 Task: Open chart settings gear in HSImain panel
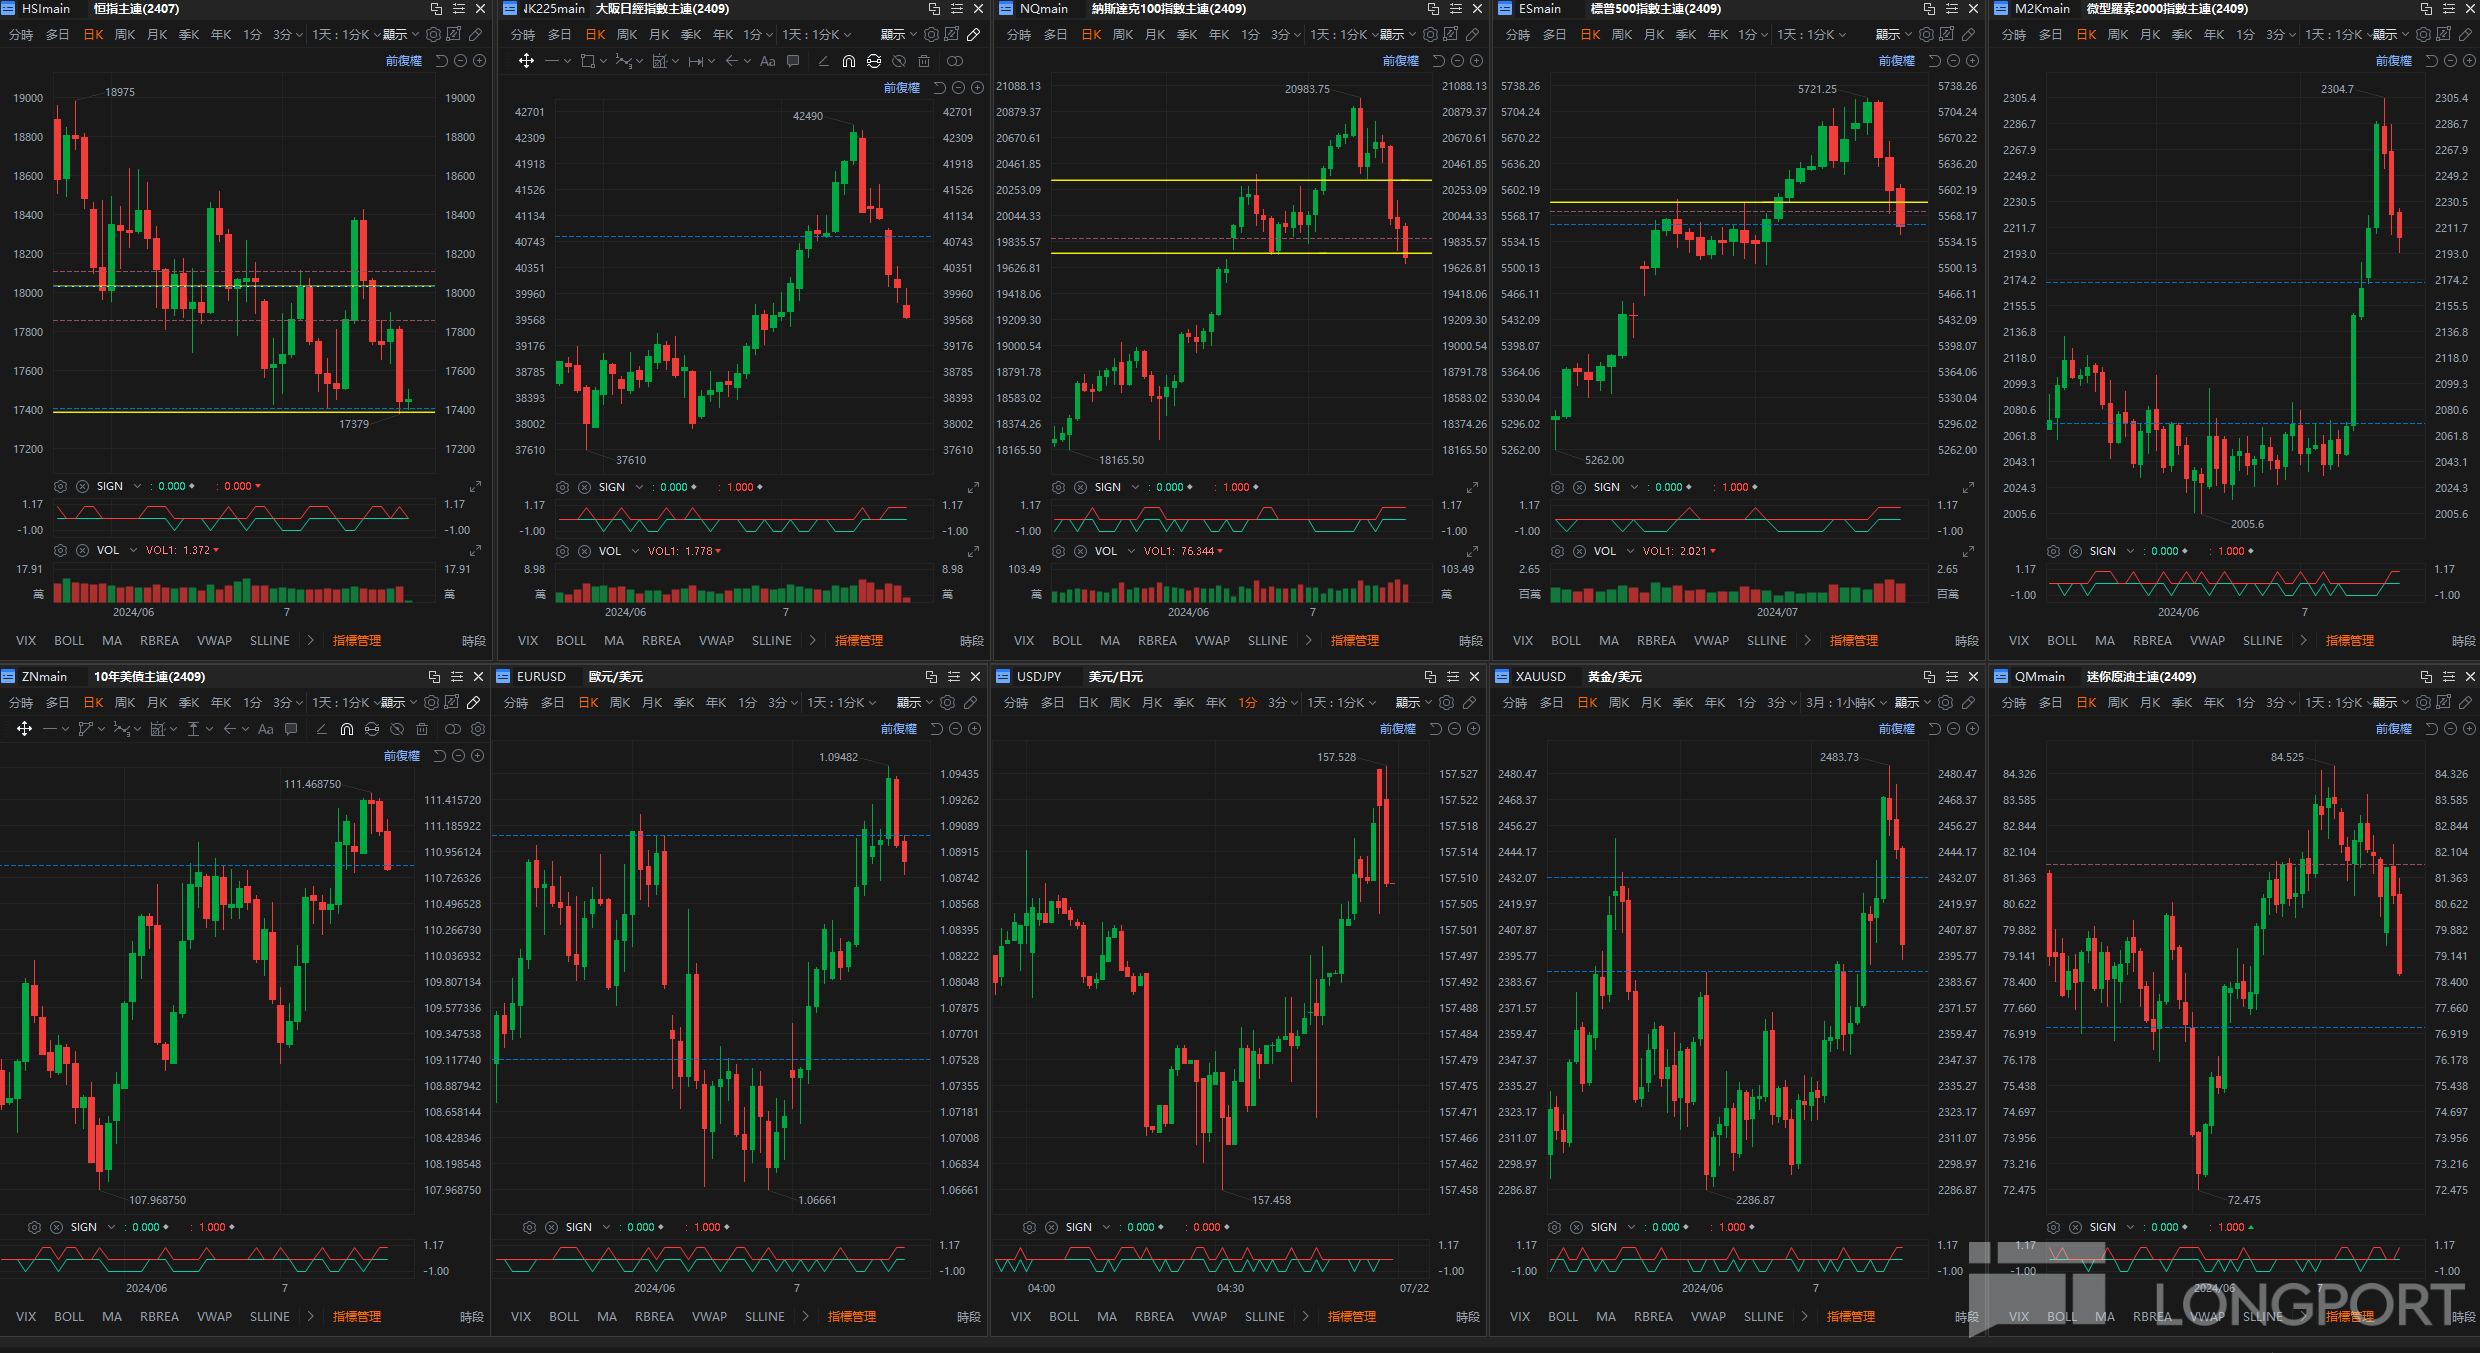(433, 35)
